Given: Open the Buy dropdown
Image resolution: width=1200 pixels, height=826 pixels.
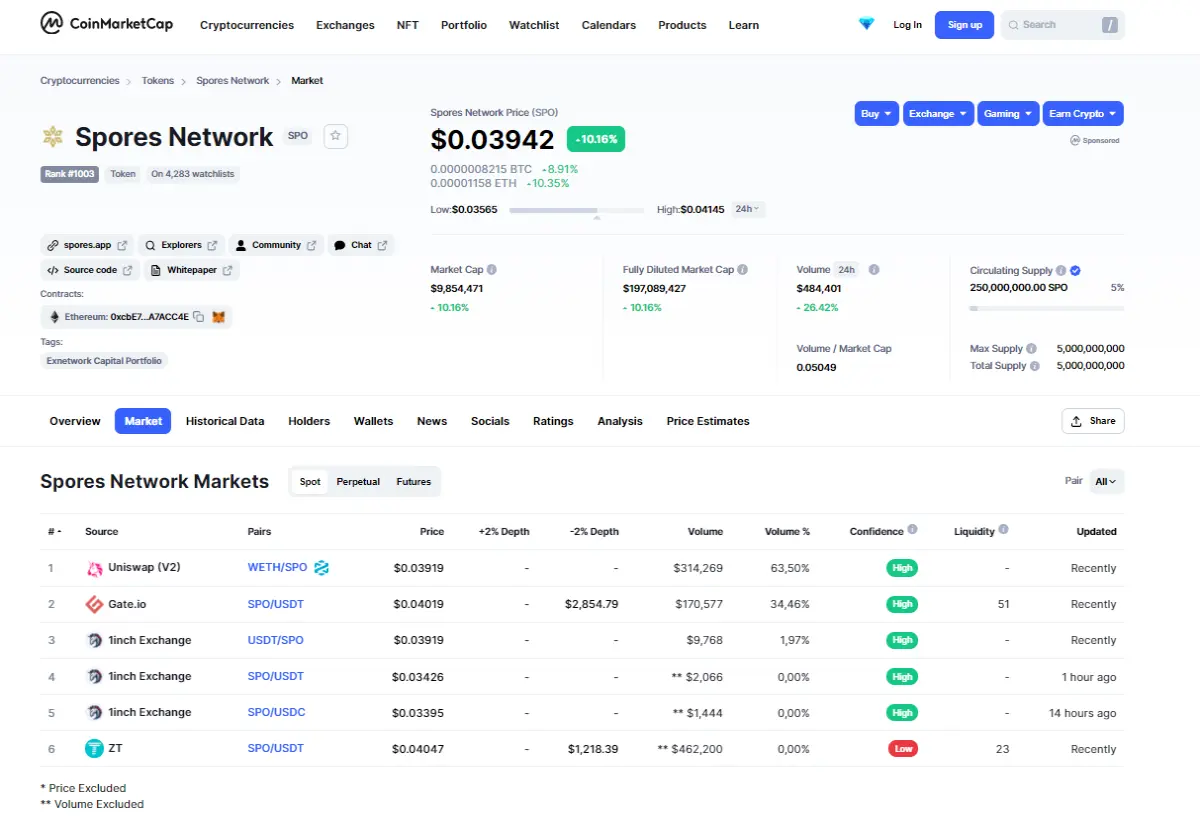Looking at the screenshot, I should coord(877,114).
